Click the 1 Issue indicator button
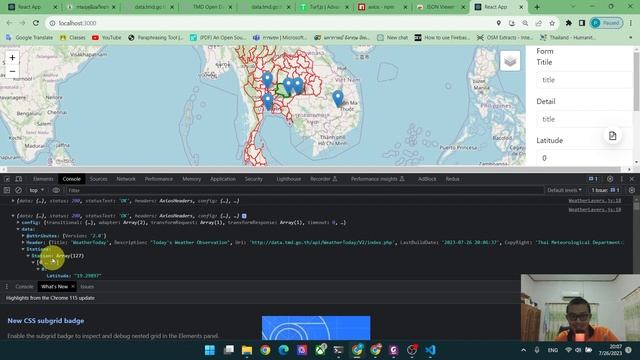 click(x=606, y=190)
